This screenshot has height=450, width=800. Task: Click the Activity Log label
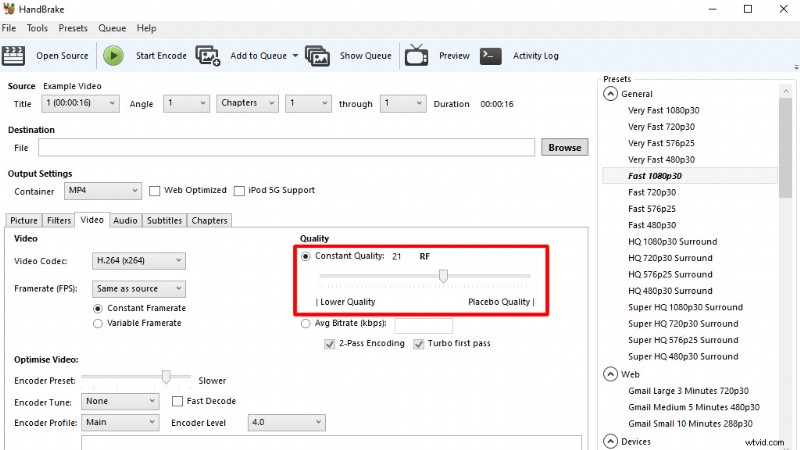click(x=536, y=56)
